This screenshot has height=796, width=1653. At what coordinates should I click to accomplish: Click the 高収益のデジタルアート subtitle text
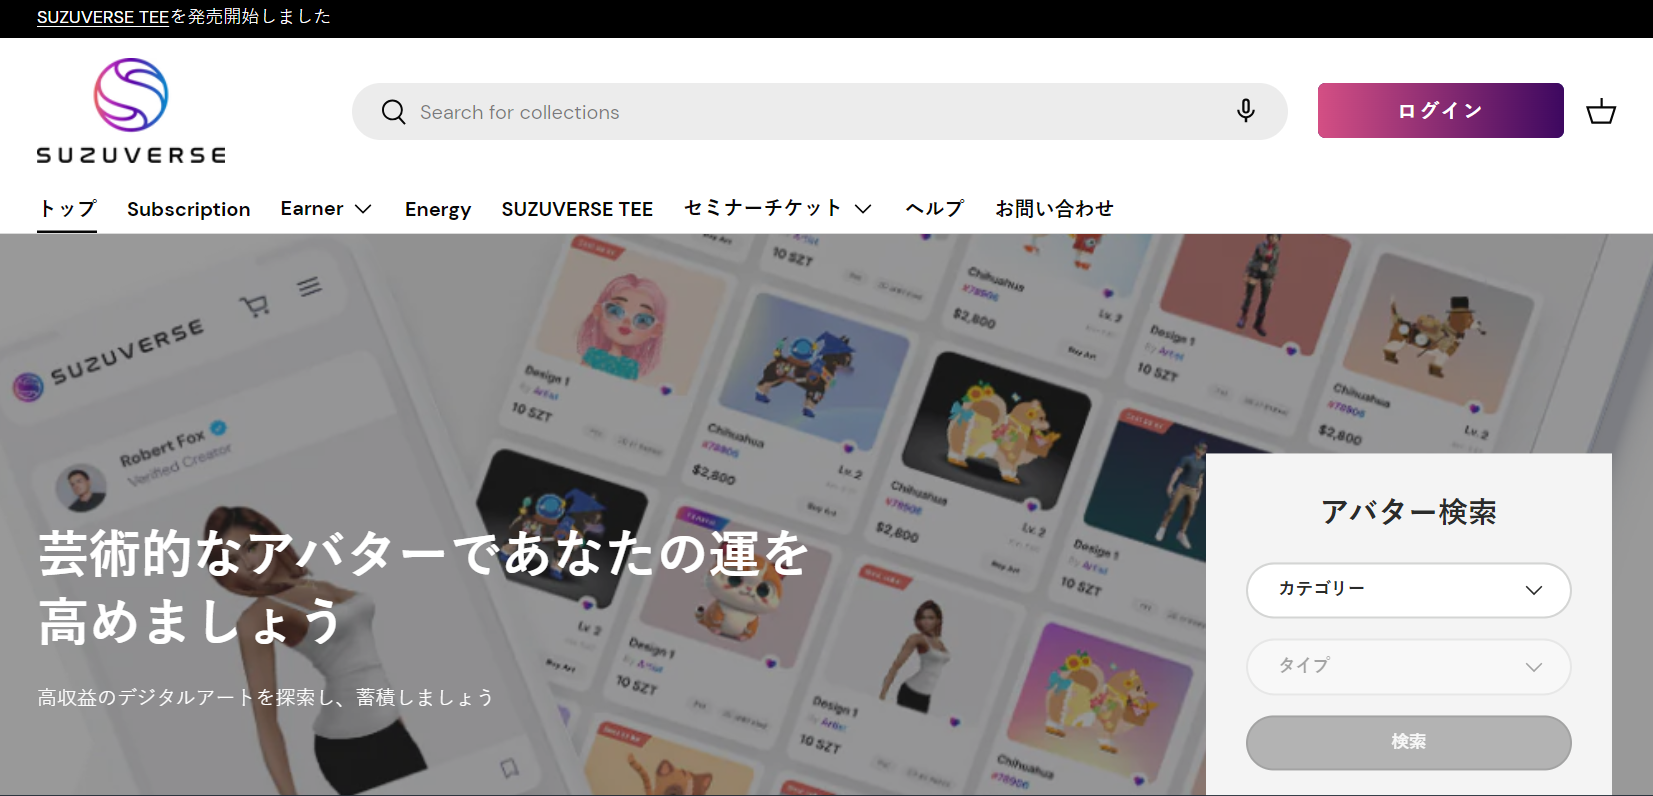click(x=266, y=697)
